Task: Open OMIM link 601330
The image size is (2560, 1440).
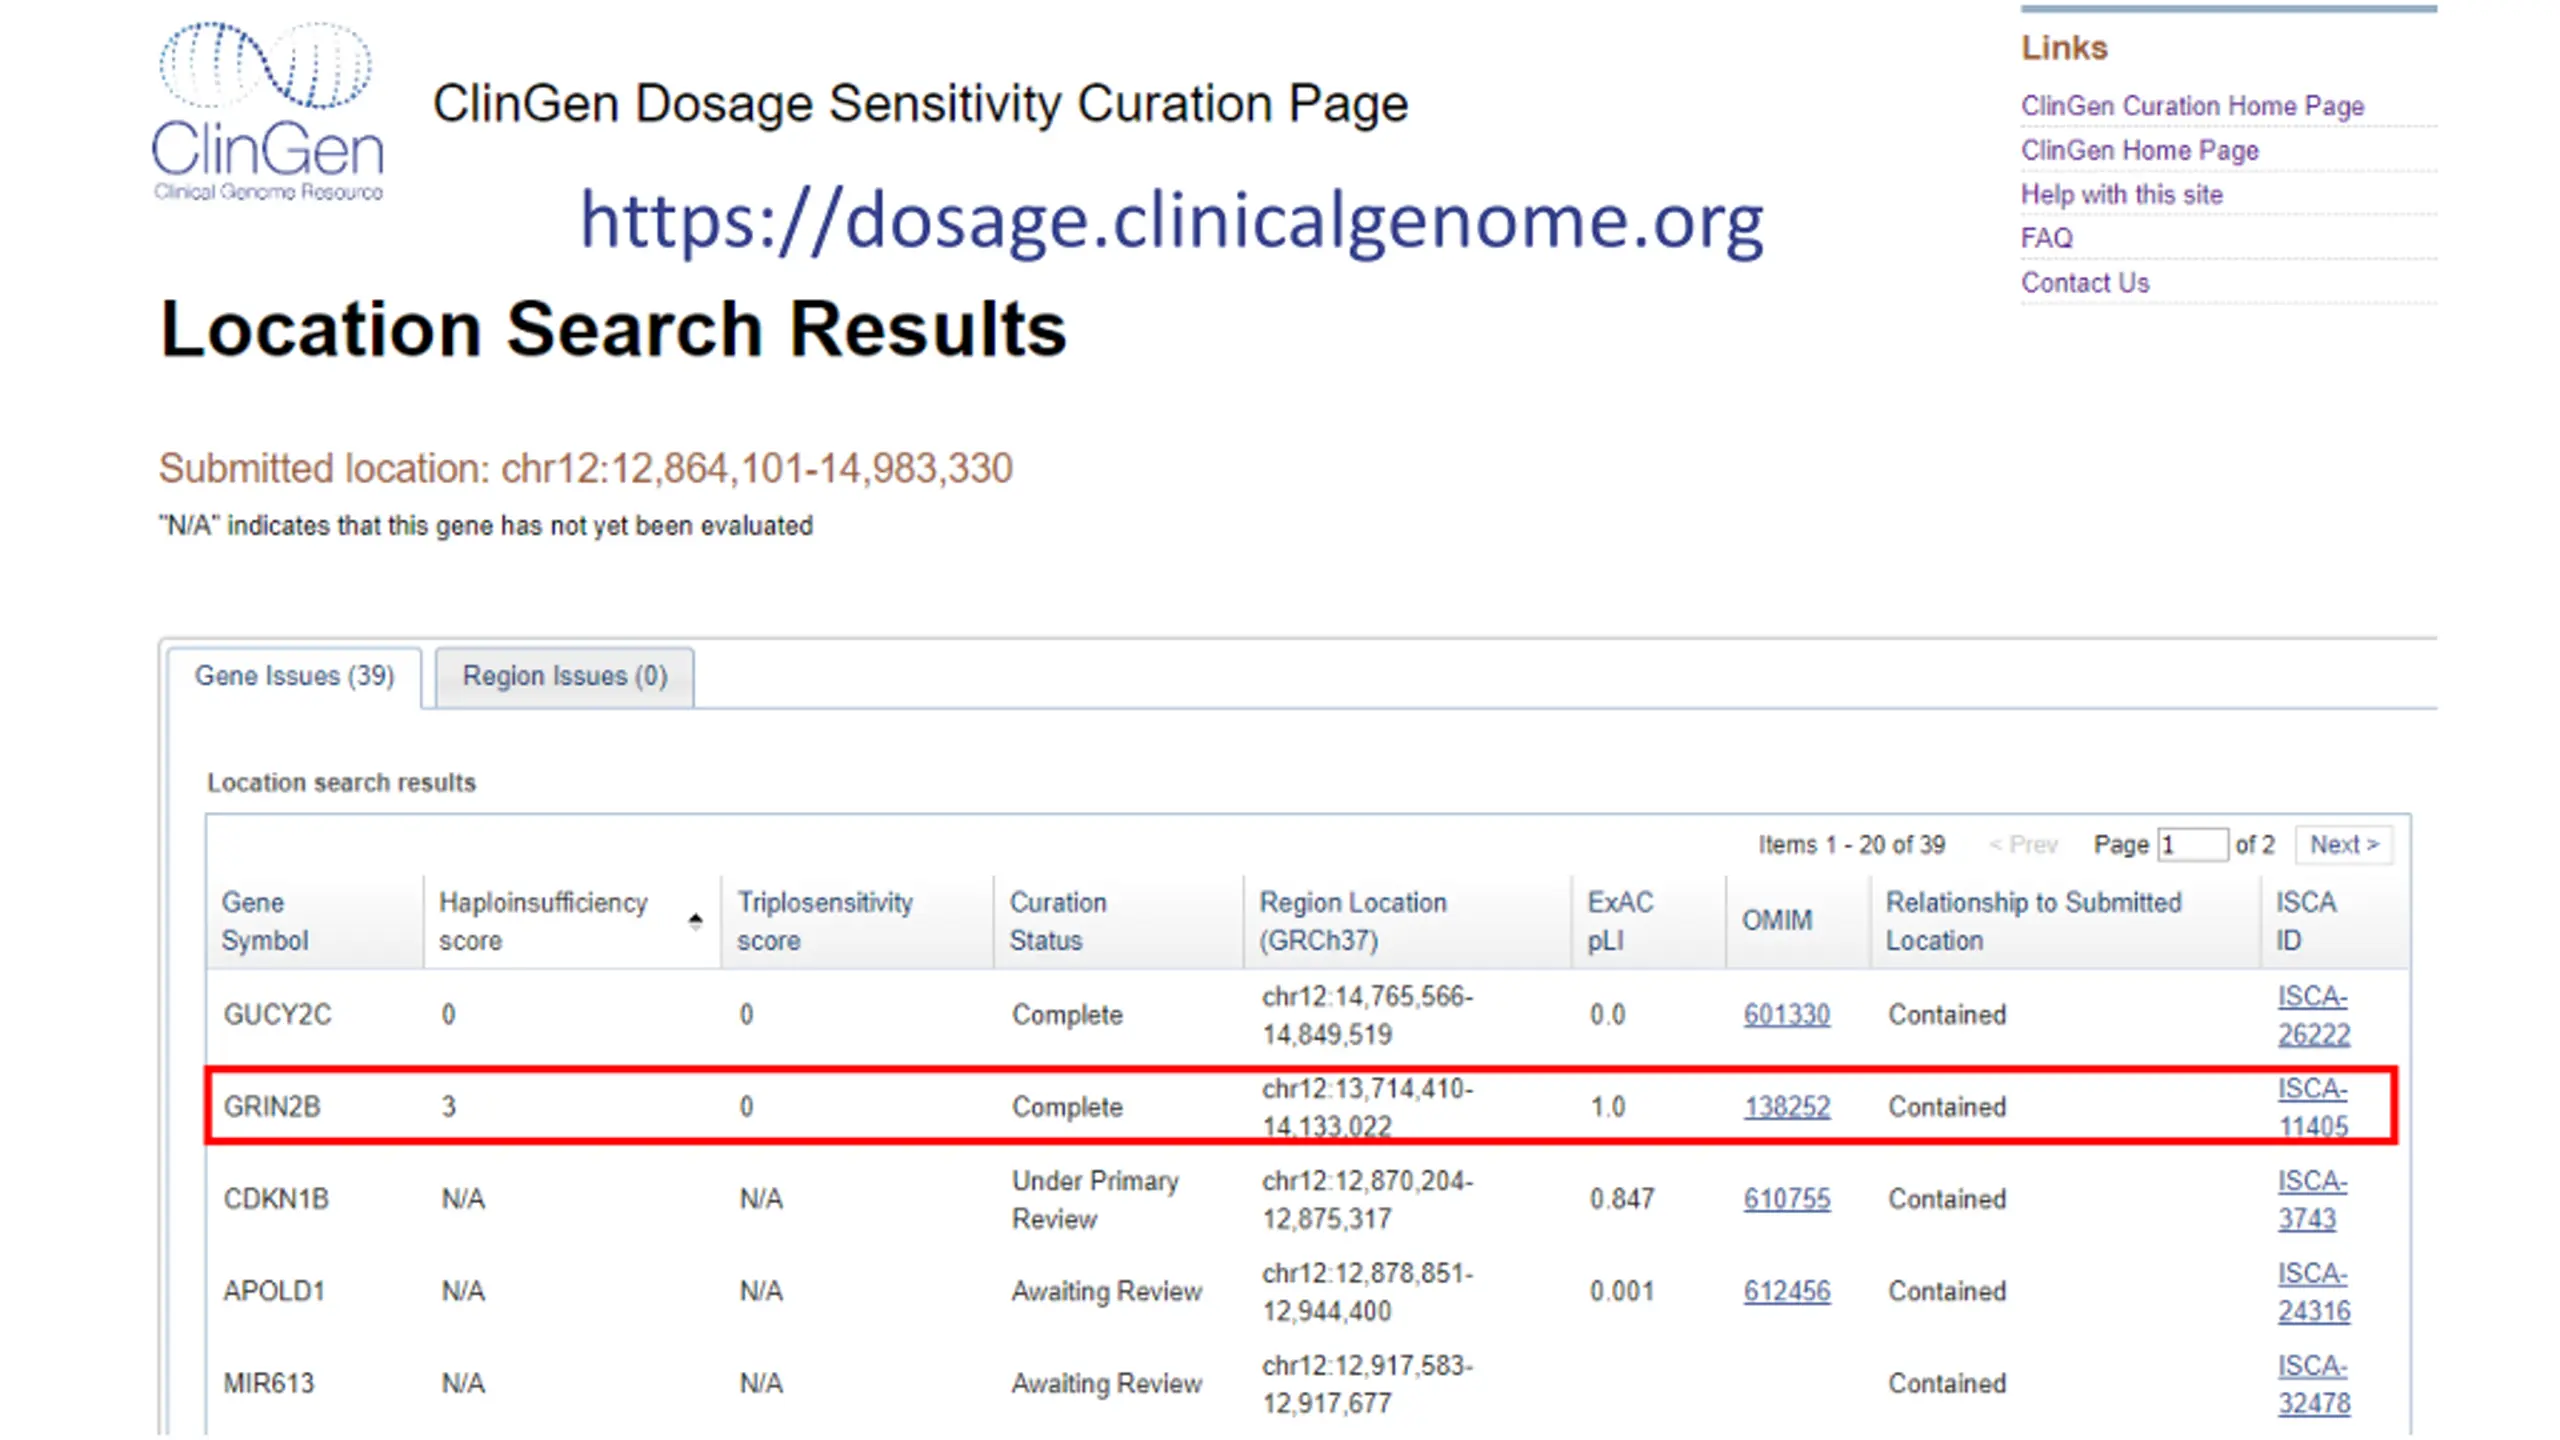Action: click(x=1786, y=1015)
